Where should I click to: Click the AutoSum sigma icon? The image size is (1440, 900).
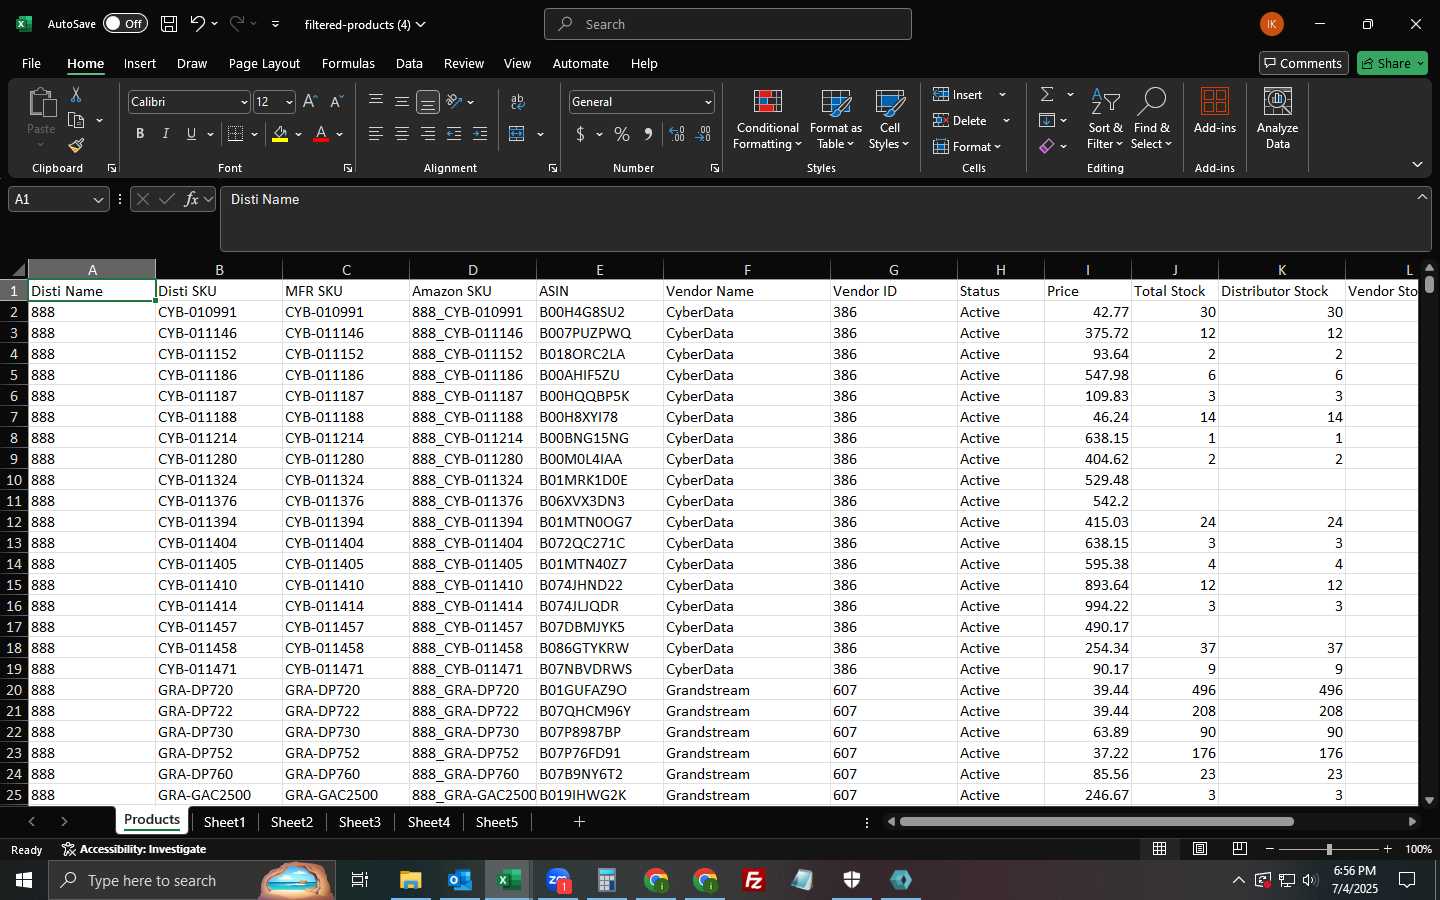click(x=1047, y=94)
